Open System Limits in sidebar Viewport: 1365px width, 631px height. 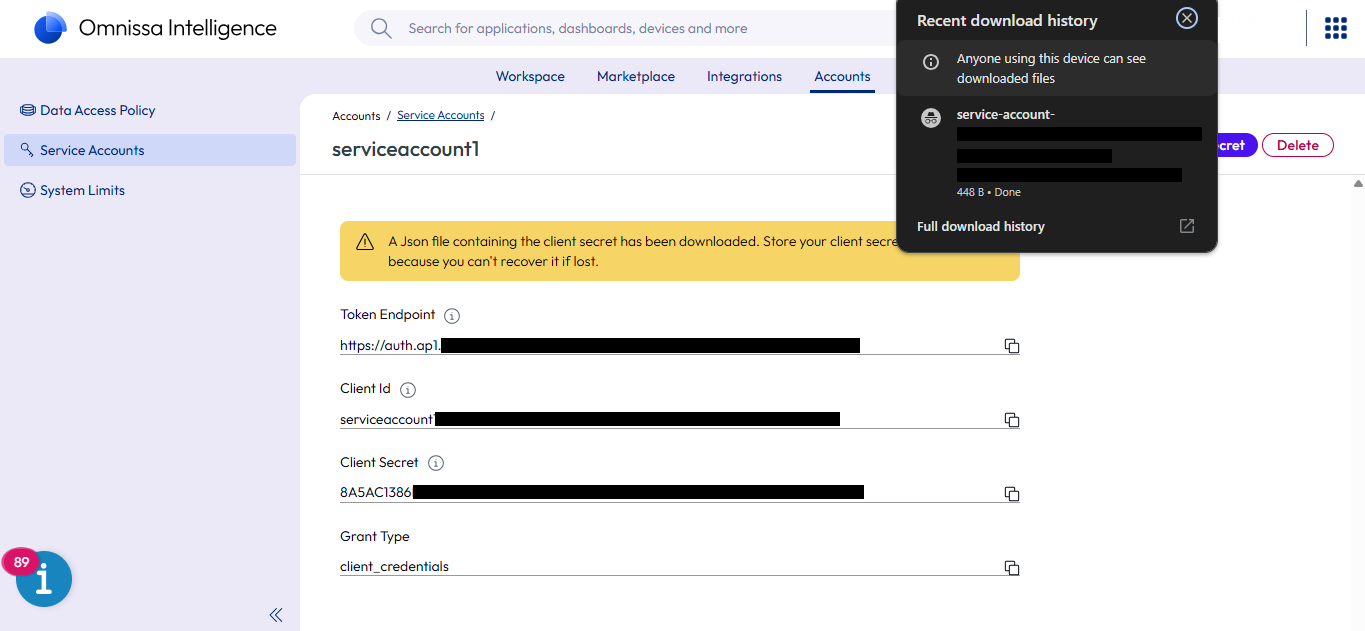click(82, 191)
